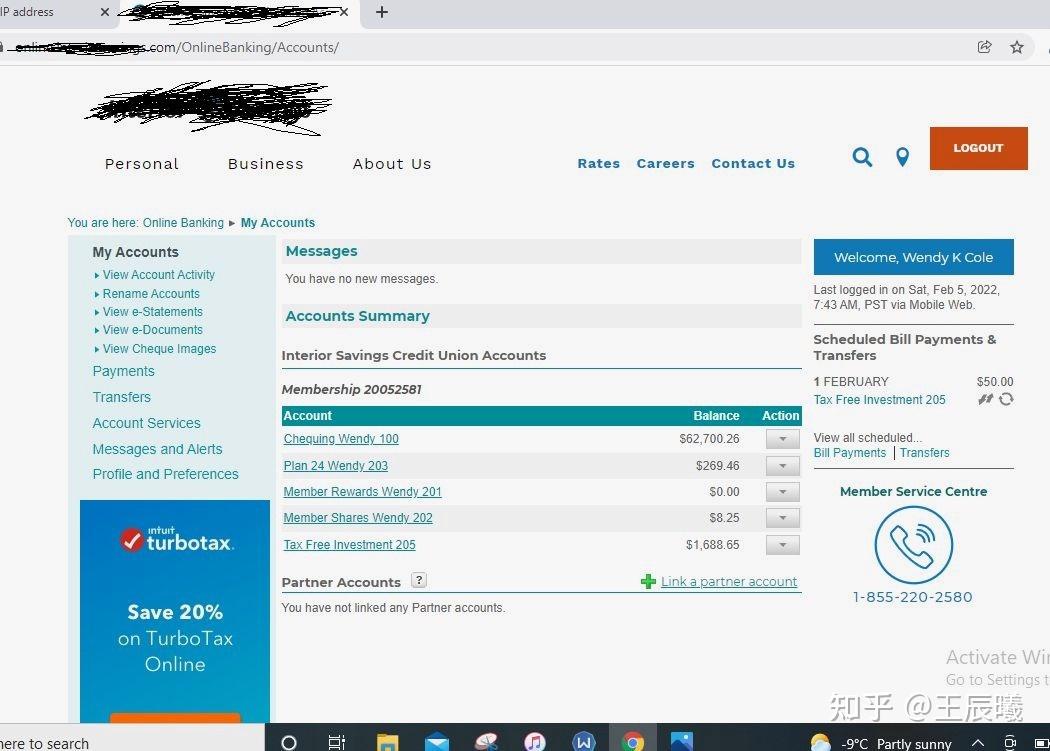Open action dropdown for Plan 24 Wendy 203
The width and height of the screenshot is (1050, 751).
click(x=782, y=466)
